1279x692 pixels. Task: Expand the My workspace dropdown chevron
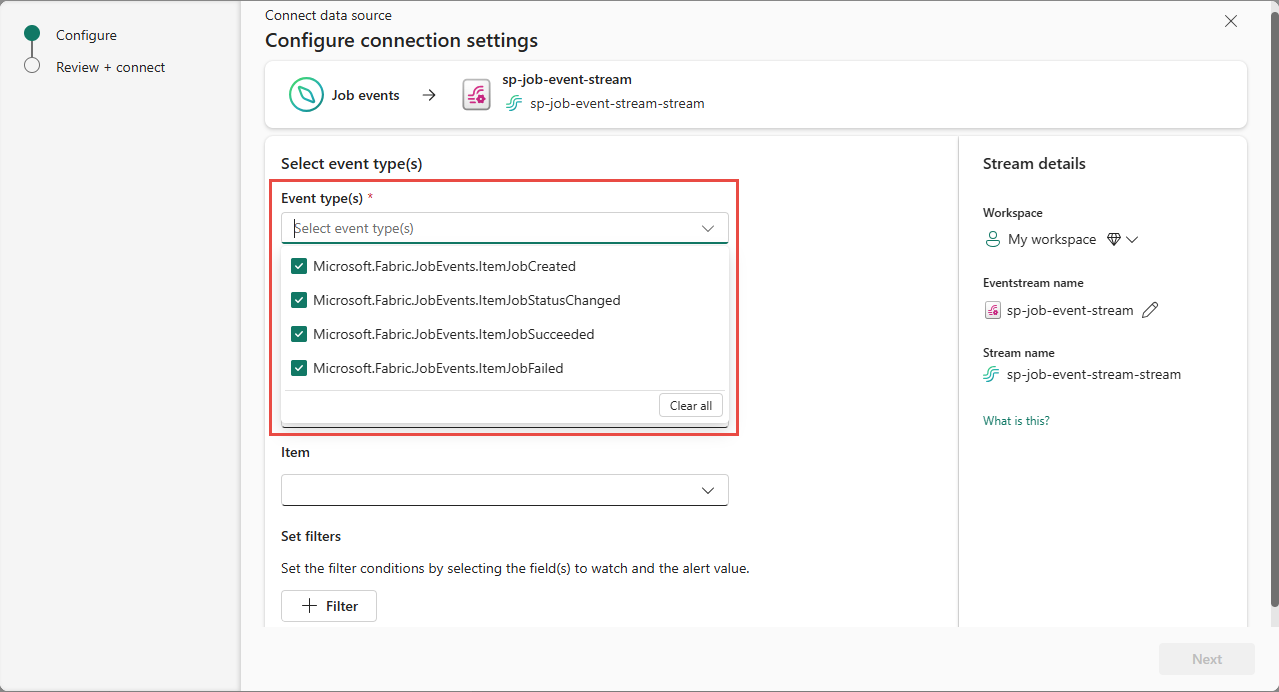1132,240
